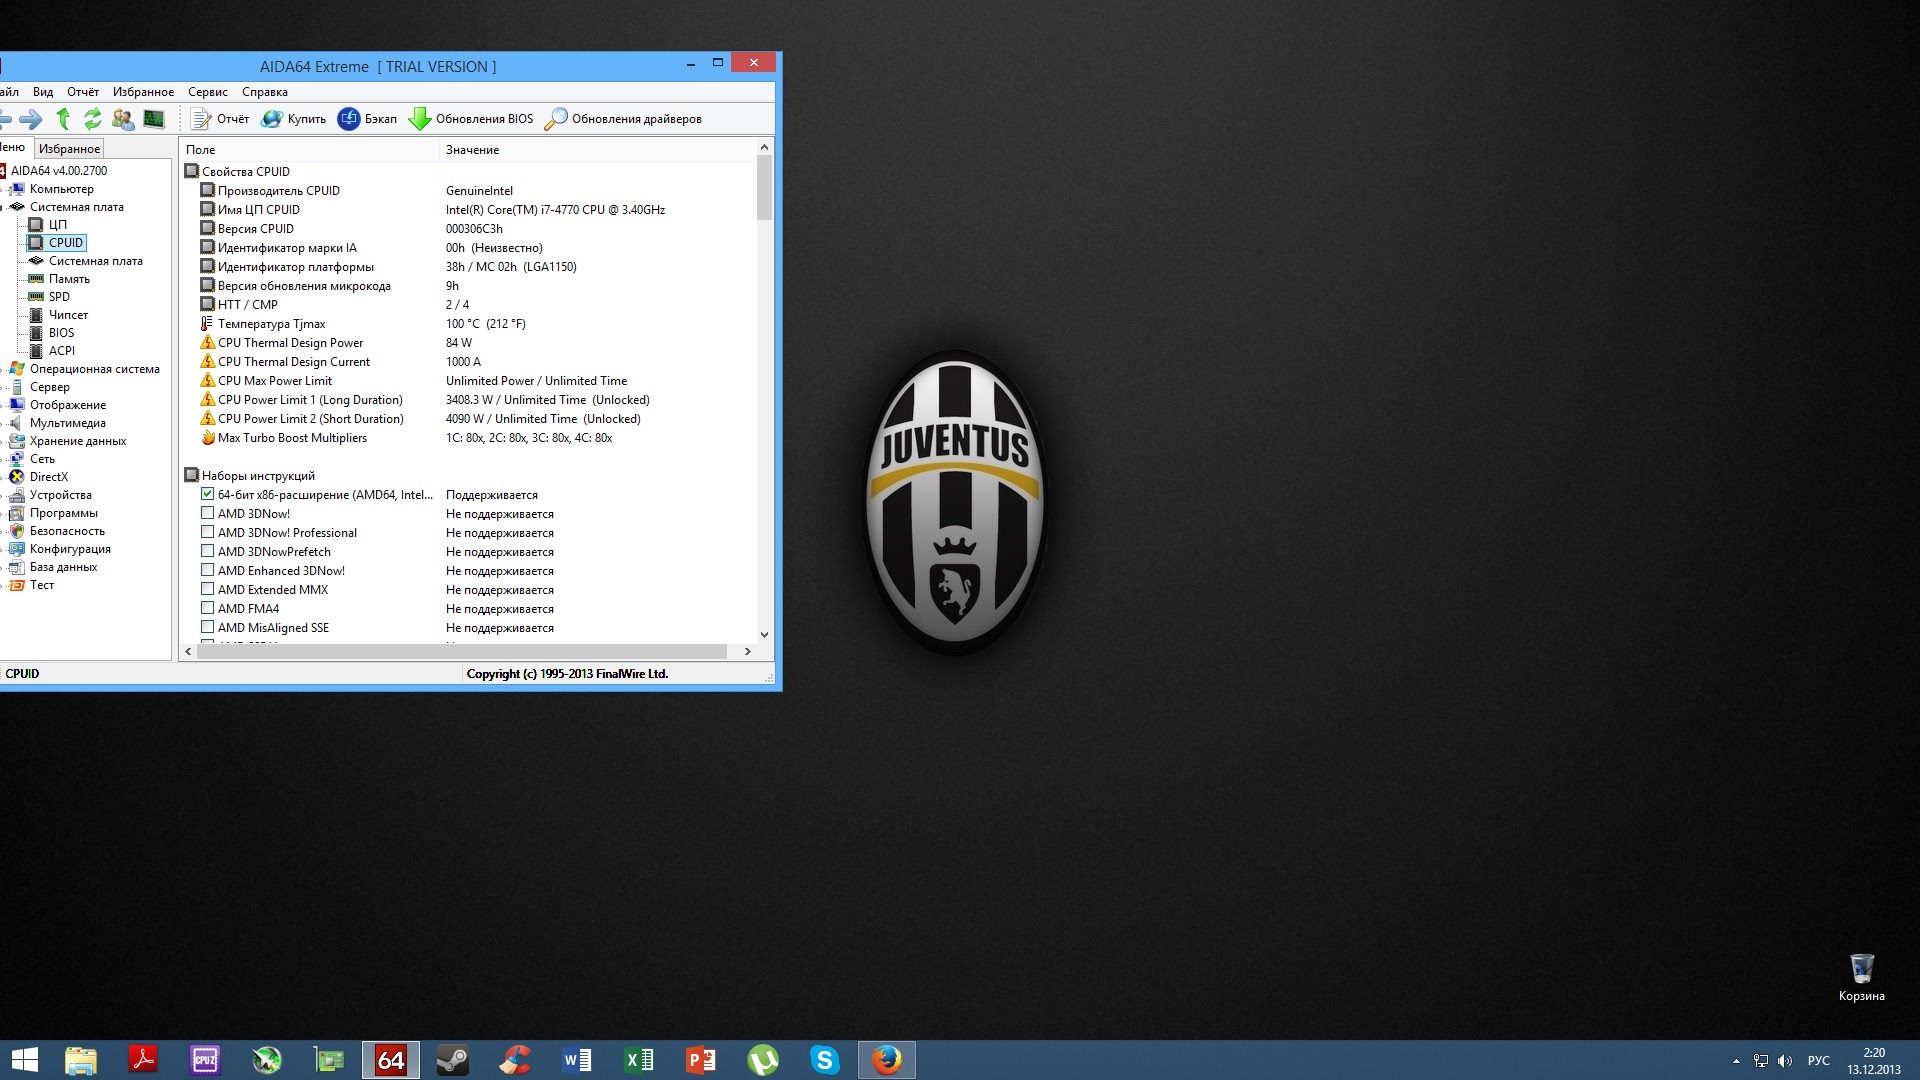Screen dimensions: 1920x1080
Task: Click the forward navigation arrow icon
Action: pyautogui.click(x=31, y=119)
